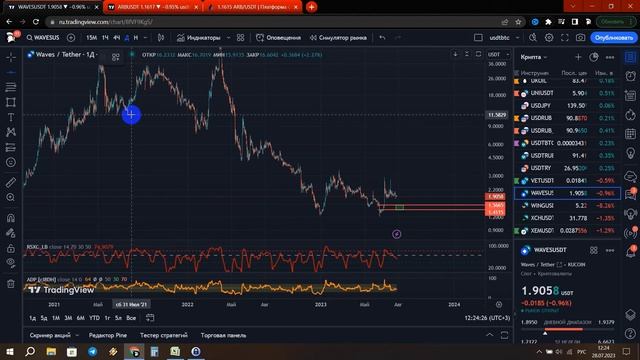Take a chart snapshot with camera icon
Screen dimensions: 640x360
tap(580, 38)
